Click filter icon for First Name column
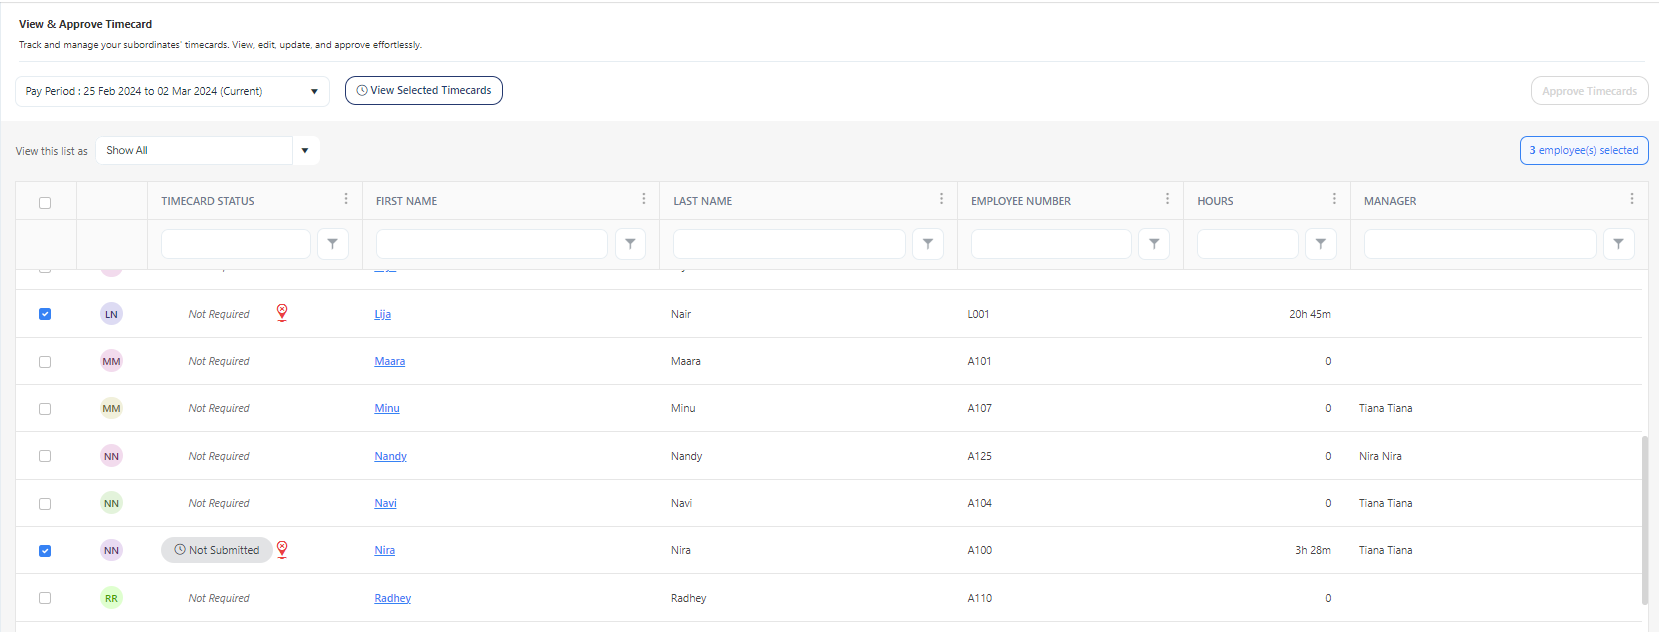Viewport: 1659px width, 632px height. 630,244
